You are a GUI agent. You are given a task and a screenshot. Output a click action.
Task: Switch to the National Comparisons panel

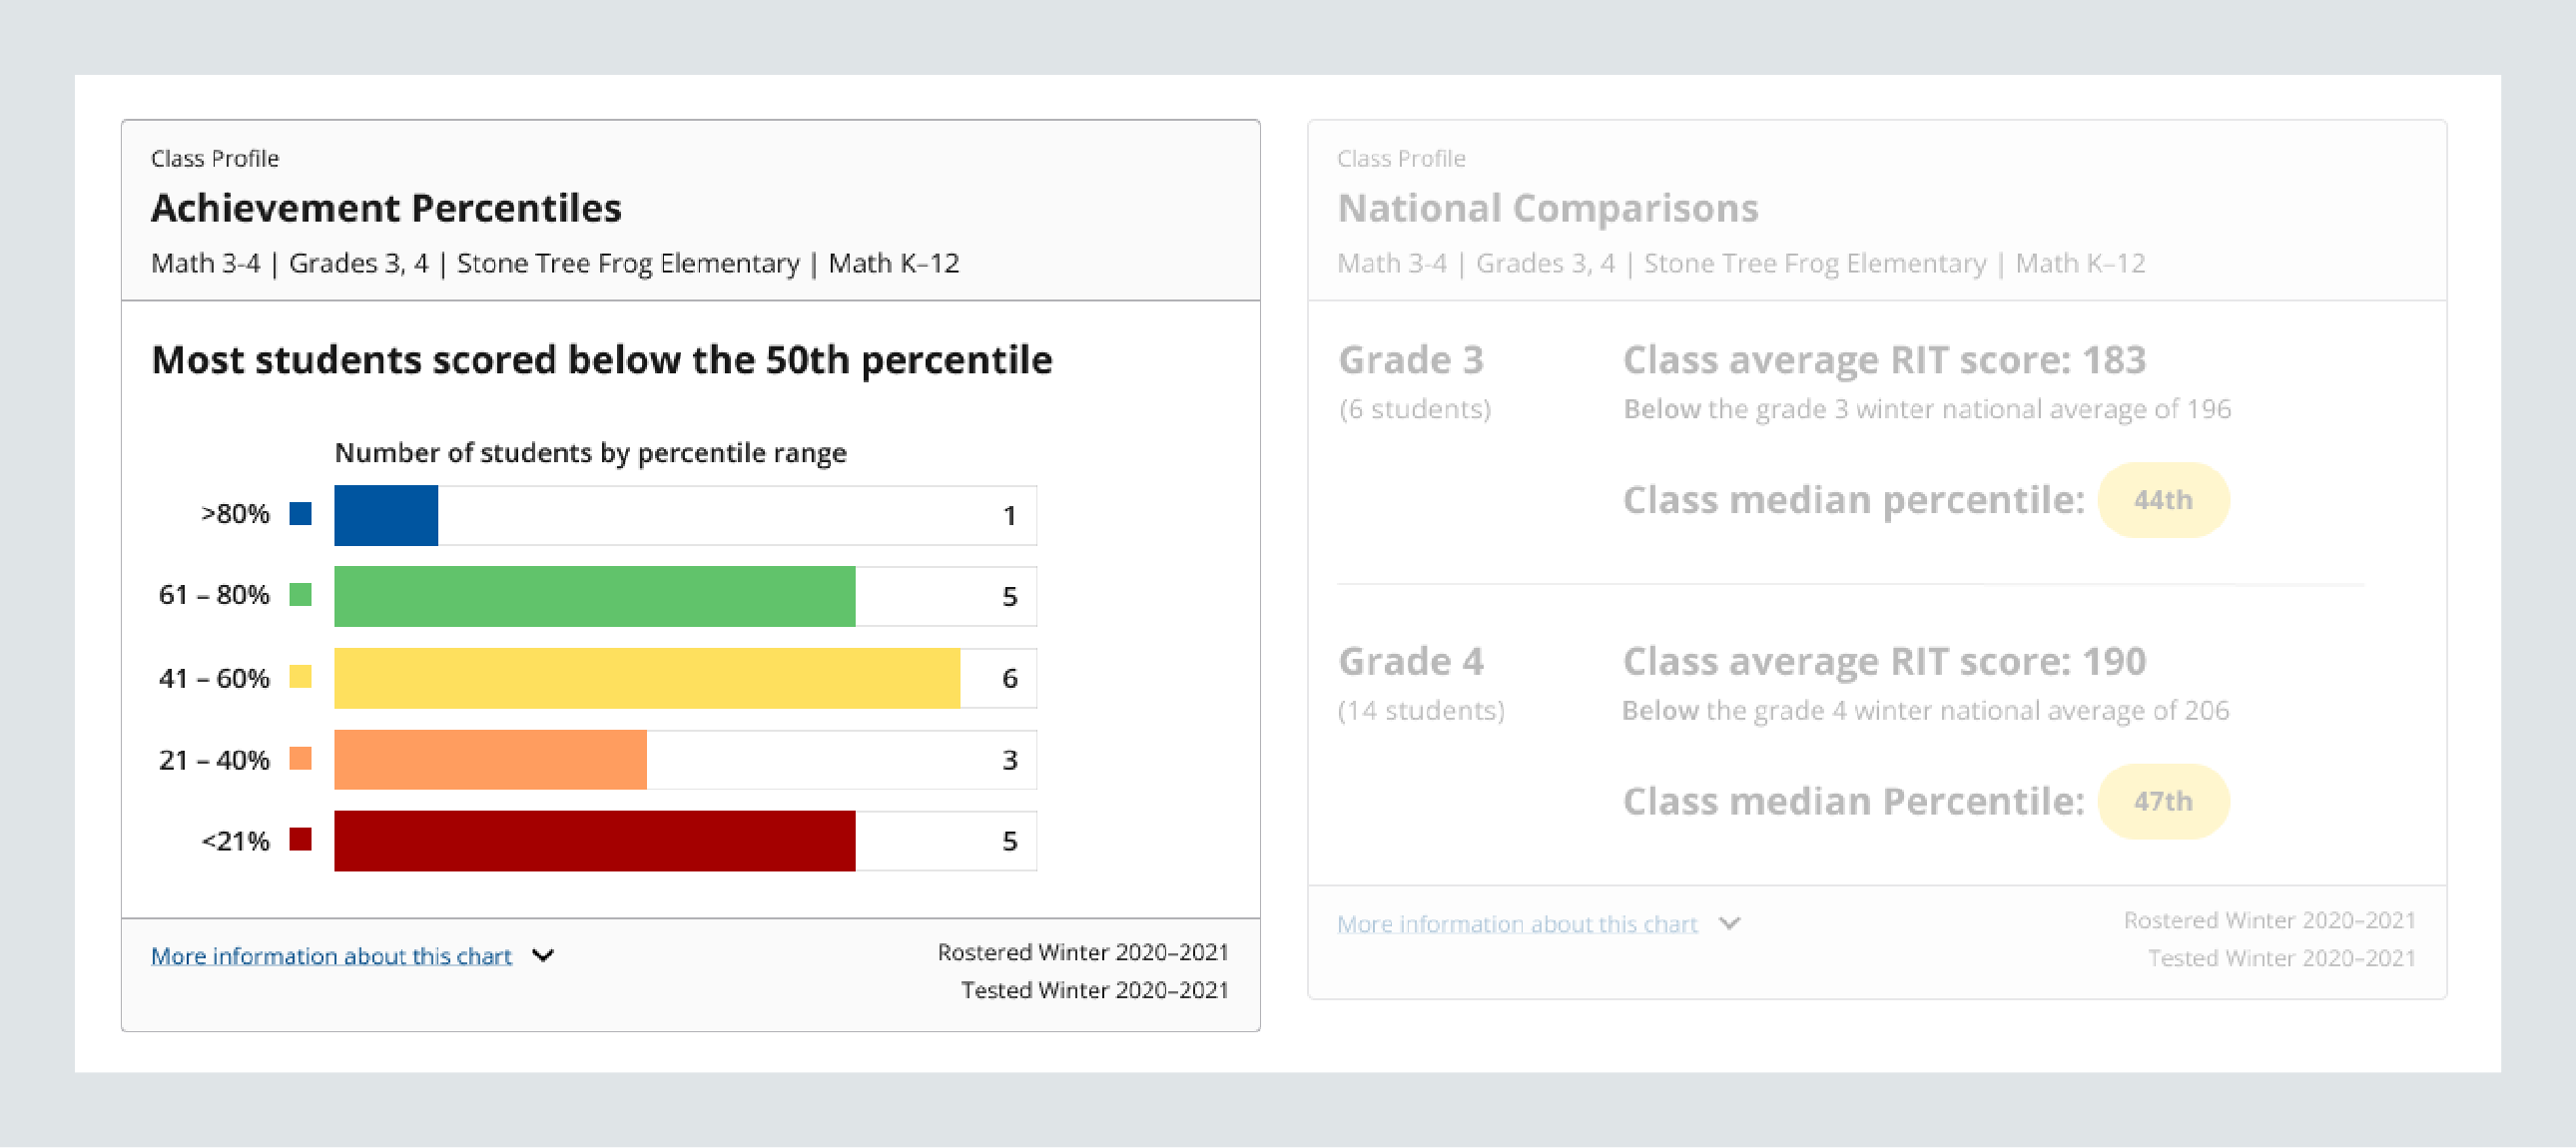(1547, 208)
